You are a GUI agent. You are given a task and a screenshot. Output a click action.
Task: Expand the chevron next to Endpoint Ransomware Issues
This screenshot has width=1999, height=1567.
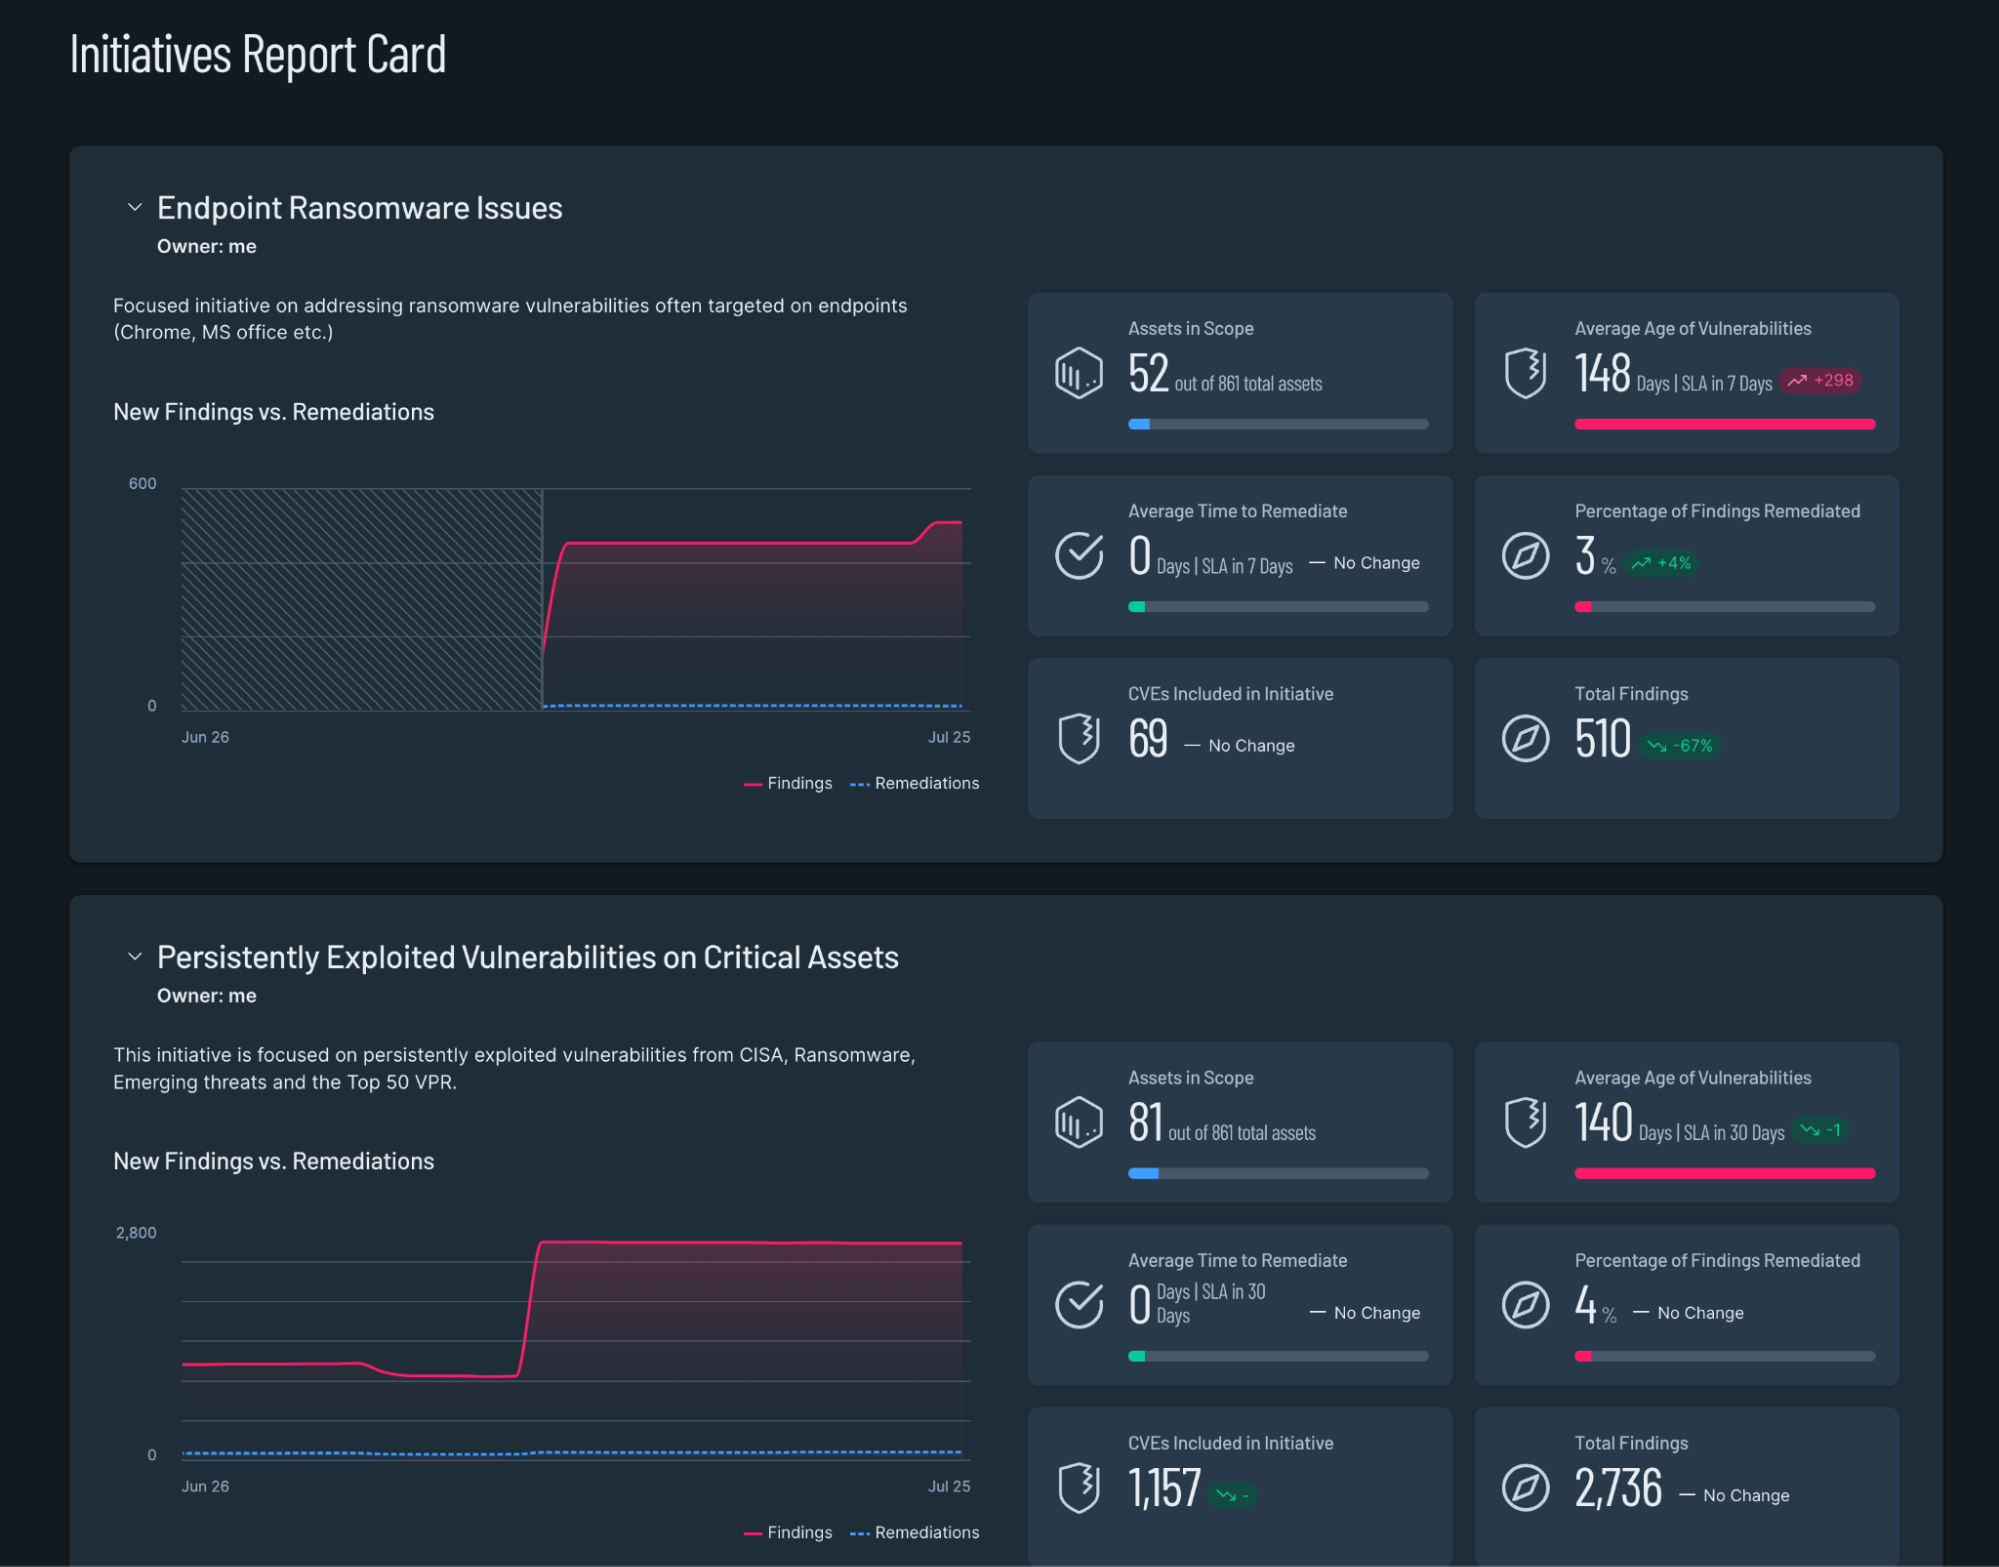pyautogui.click(x=133, y=206)
